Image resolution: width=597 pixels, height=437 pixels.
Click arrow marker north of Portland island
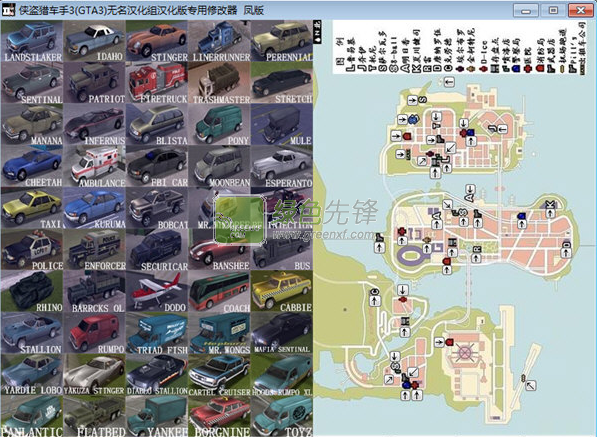click(x=449, y=81)
